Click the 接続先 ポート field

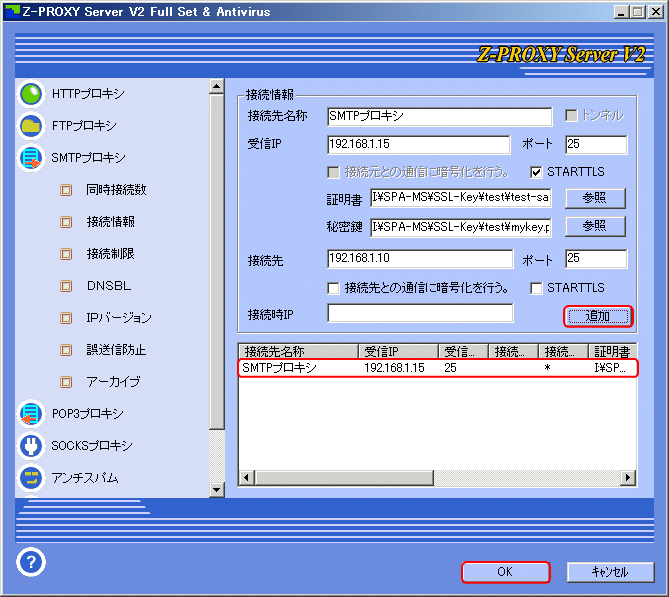click(596, 259)
